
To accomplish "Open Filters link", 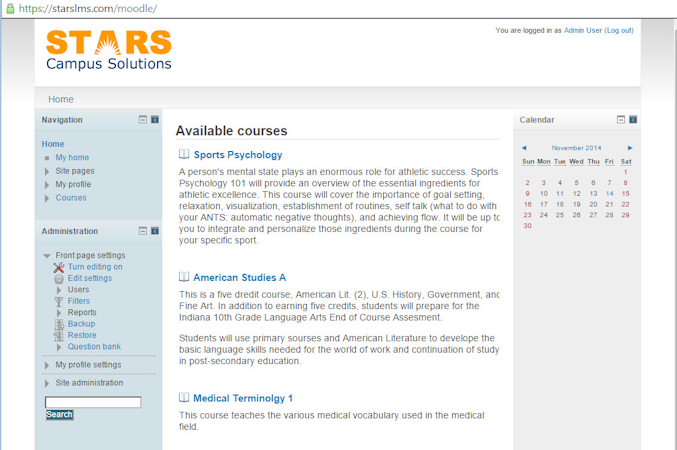I will pyautogui.click(x=79, y=301).
